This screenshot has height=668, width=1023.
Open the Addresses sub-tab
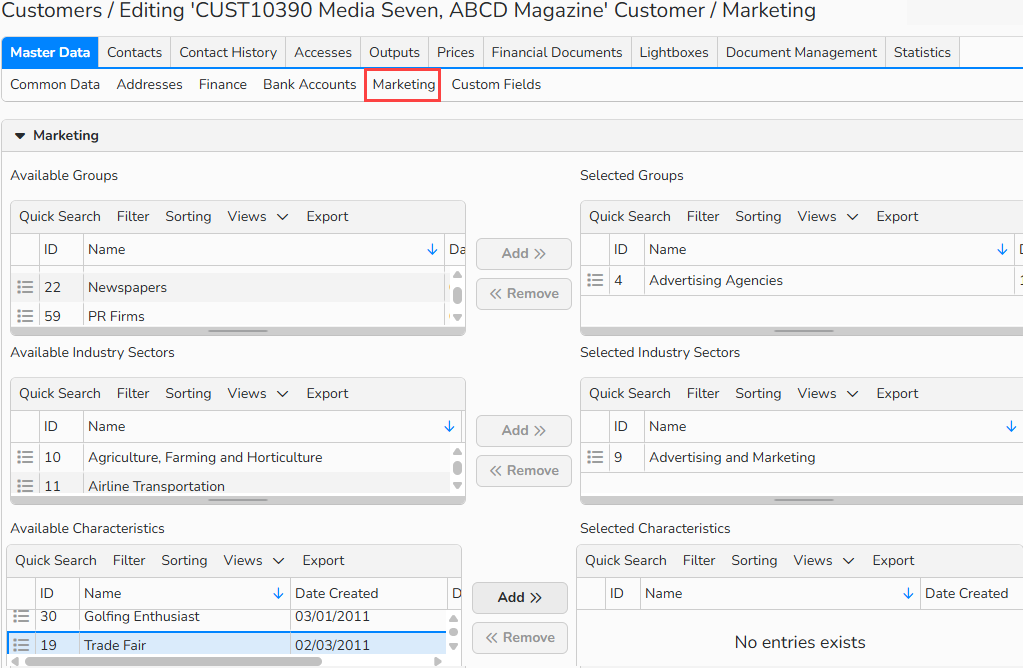click(149, 84)
